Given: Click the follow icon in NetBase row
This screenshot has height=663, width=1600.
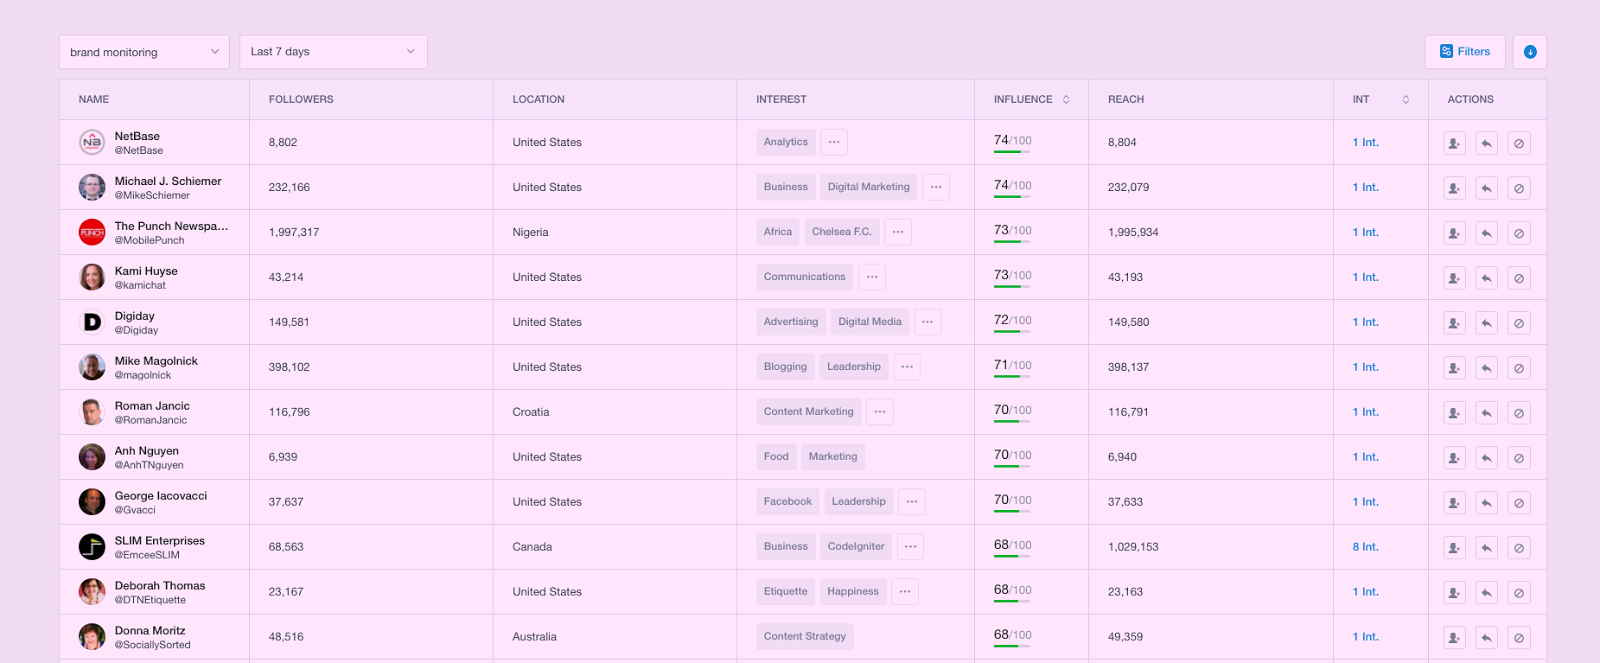Looking at the screenshot, I should (x=1454, y=143).
